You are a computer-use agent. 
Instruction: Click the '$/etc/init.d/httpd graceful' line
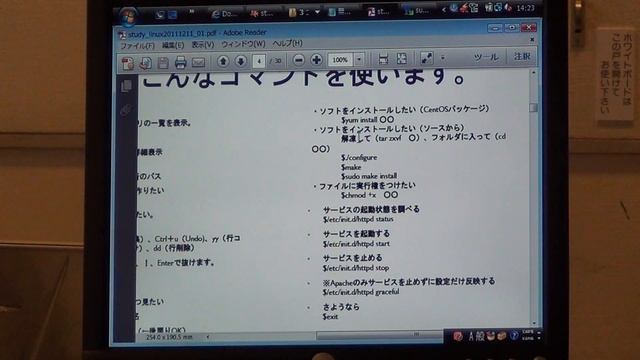pyautogui.click(x=361, y=292)
